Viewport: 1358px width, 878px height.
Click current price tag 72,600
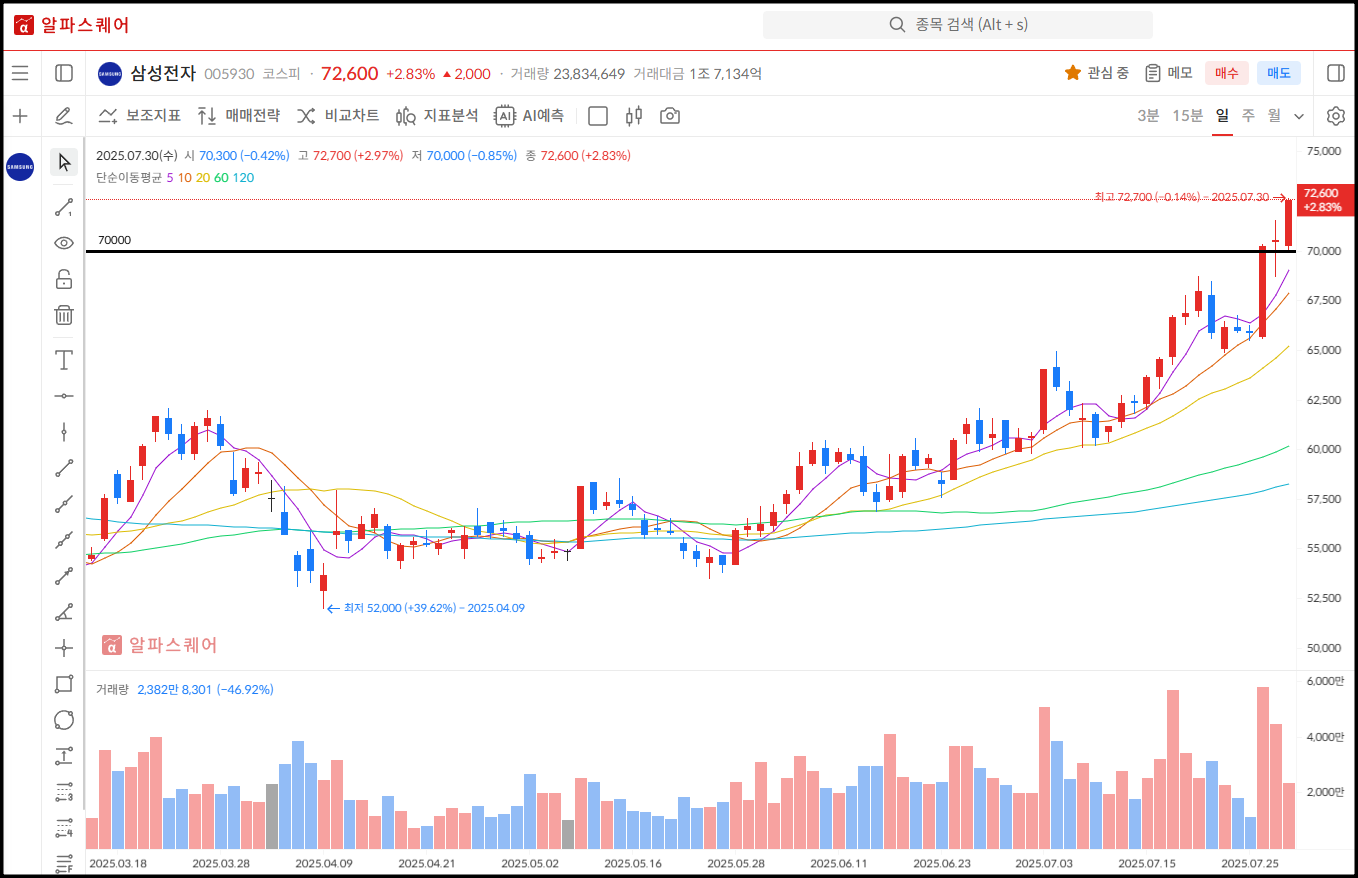click(1323, 199)
